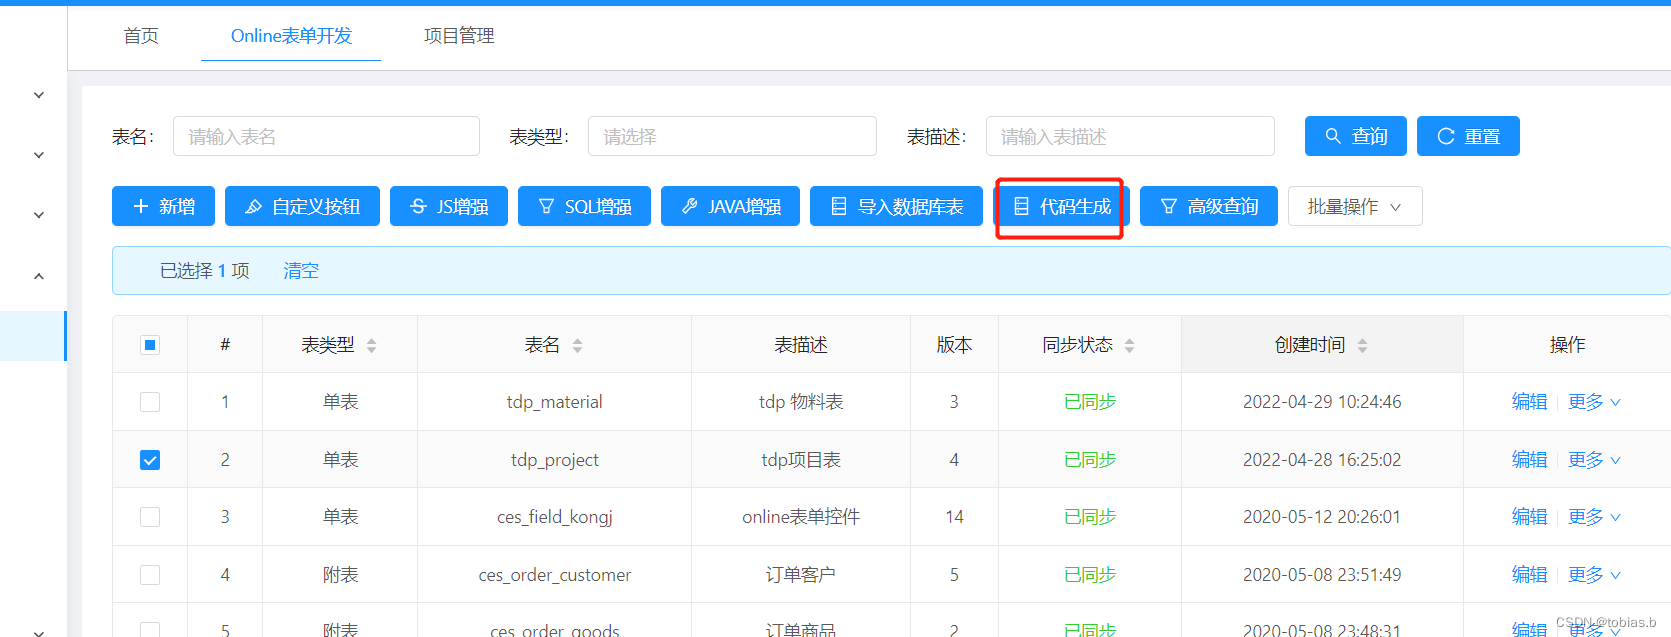Open 自定义按钮 custom button dialog
The height and width of the screenshot is (637, 1671).
click(302, 206)
